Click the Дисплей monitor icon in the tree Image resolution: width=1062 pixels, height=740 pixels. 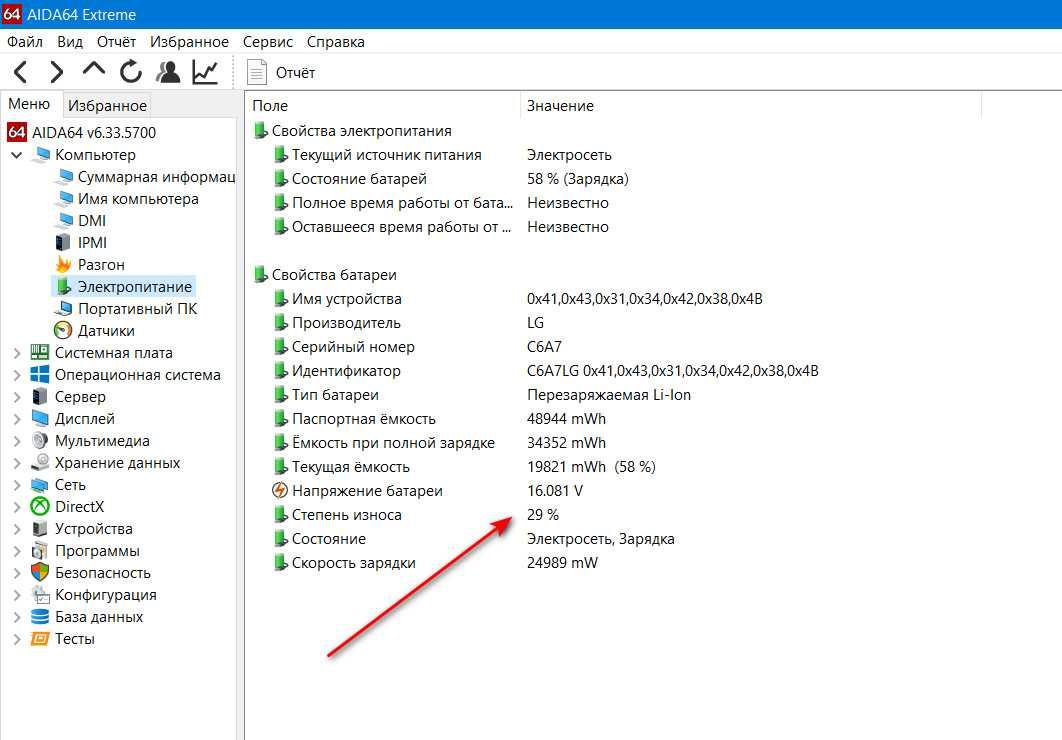pyautogui.click(x=40, y=418)
